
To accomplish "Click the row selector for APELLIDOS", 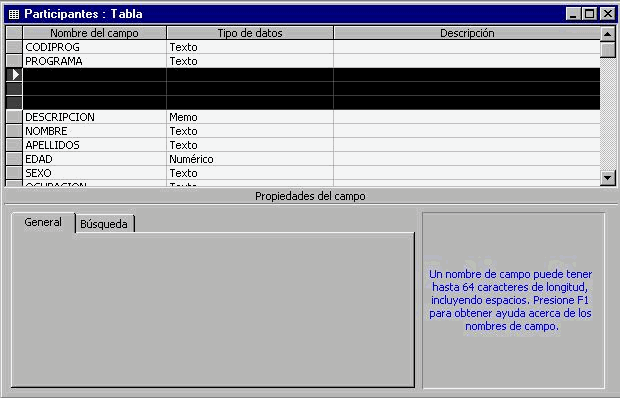I will pyautogui.click(x=14, y=145).
